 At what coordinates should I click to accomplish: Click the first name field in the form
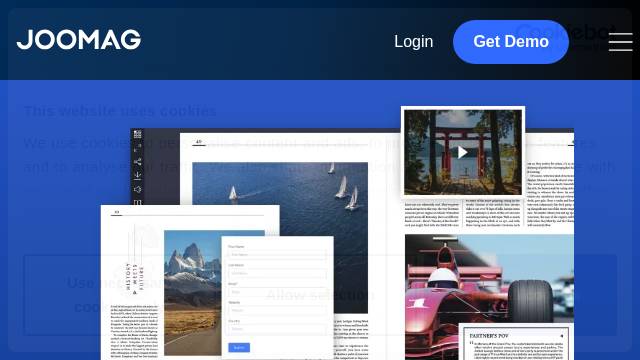pos(277,255)
